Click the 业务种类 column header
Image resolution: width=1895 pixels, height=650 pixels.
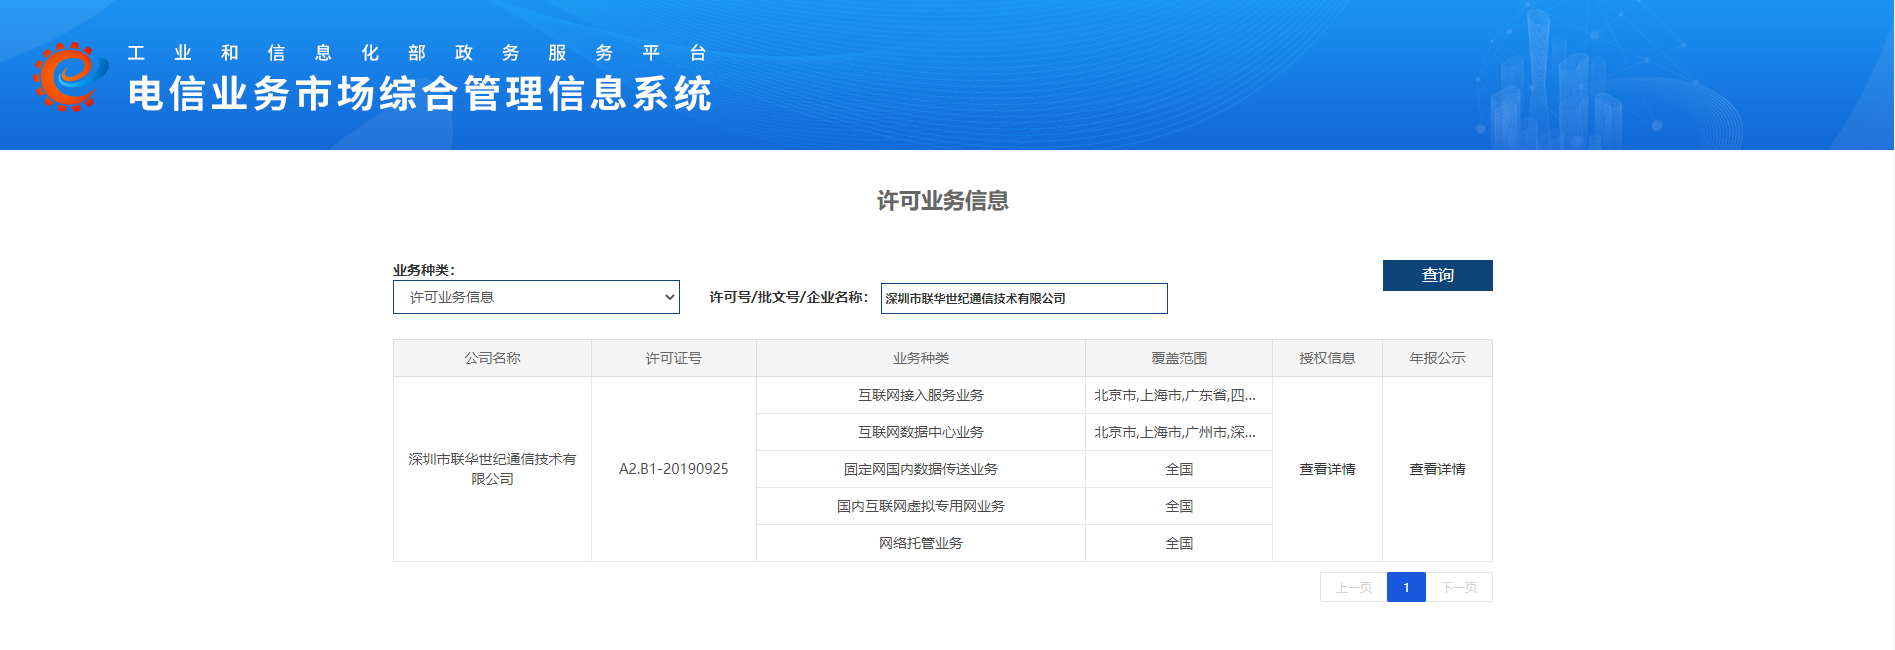point(921,358)
